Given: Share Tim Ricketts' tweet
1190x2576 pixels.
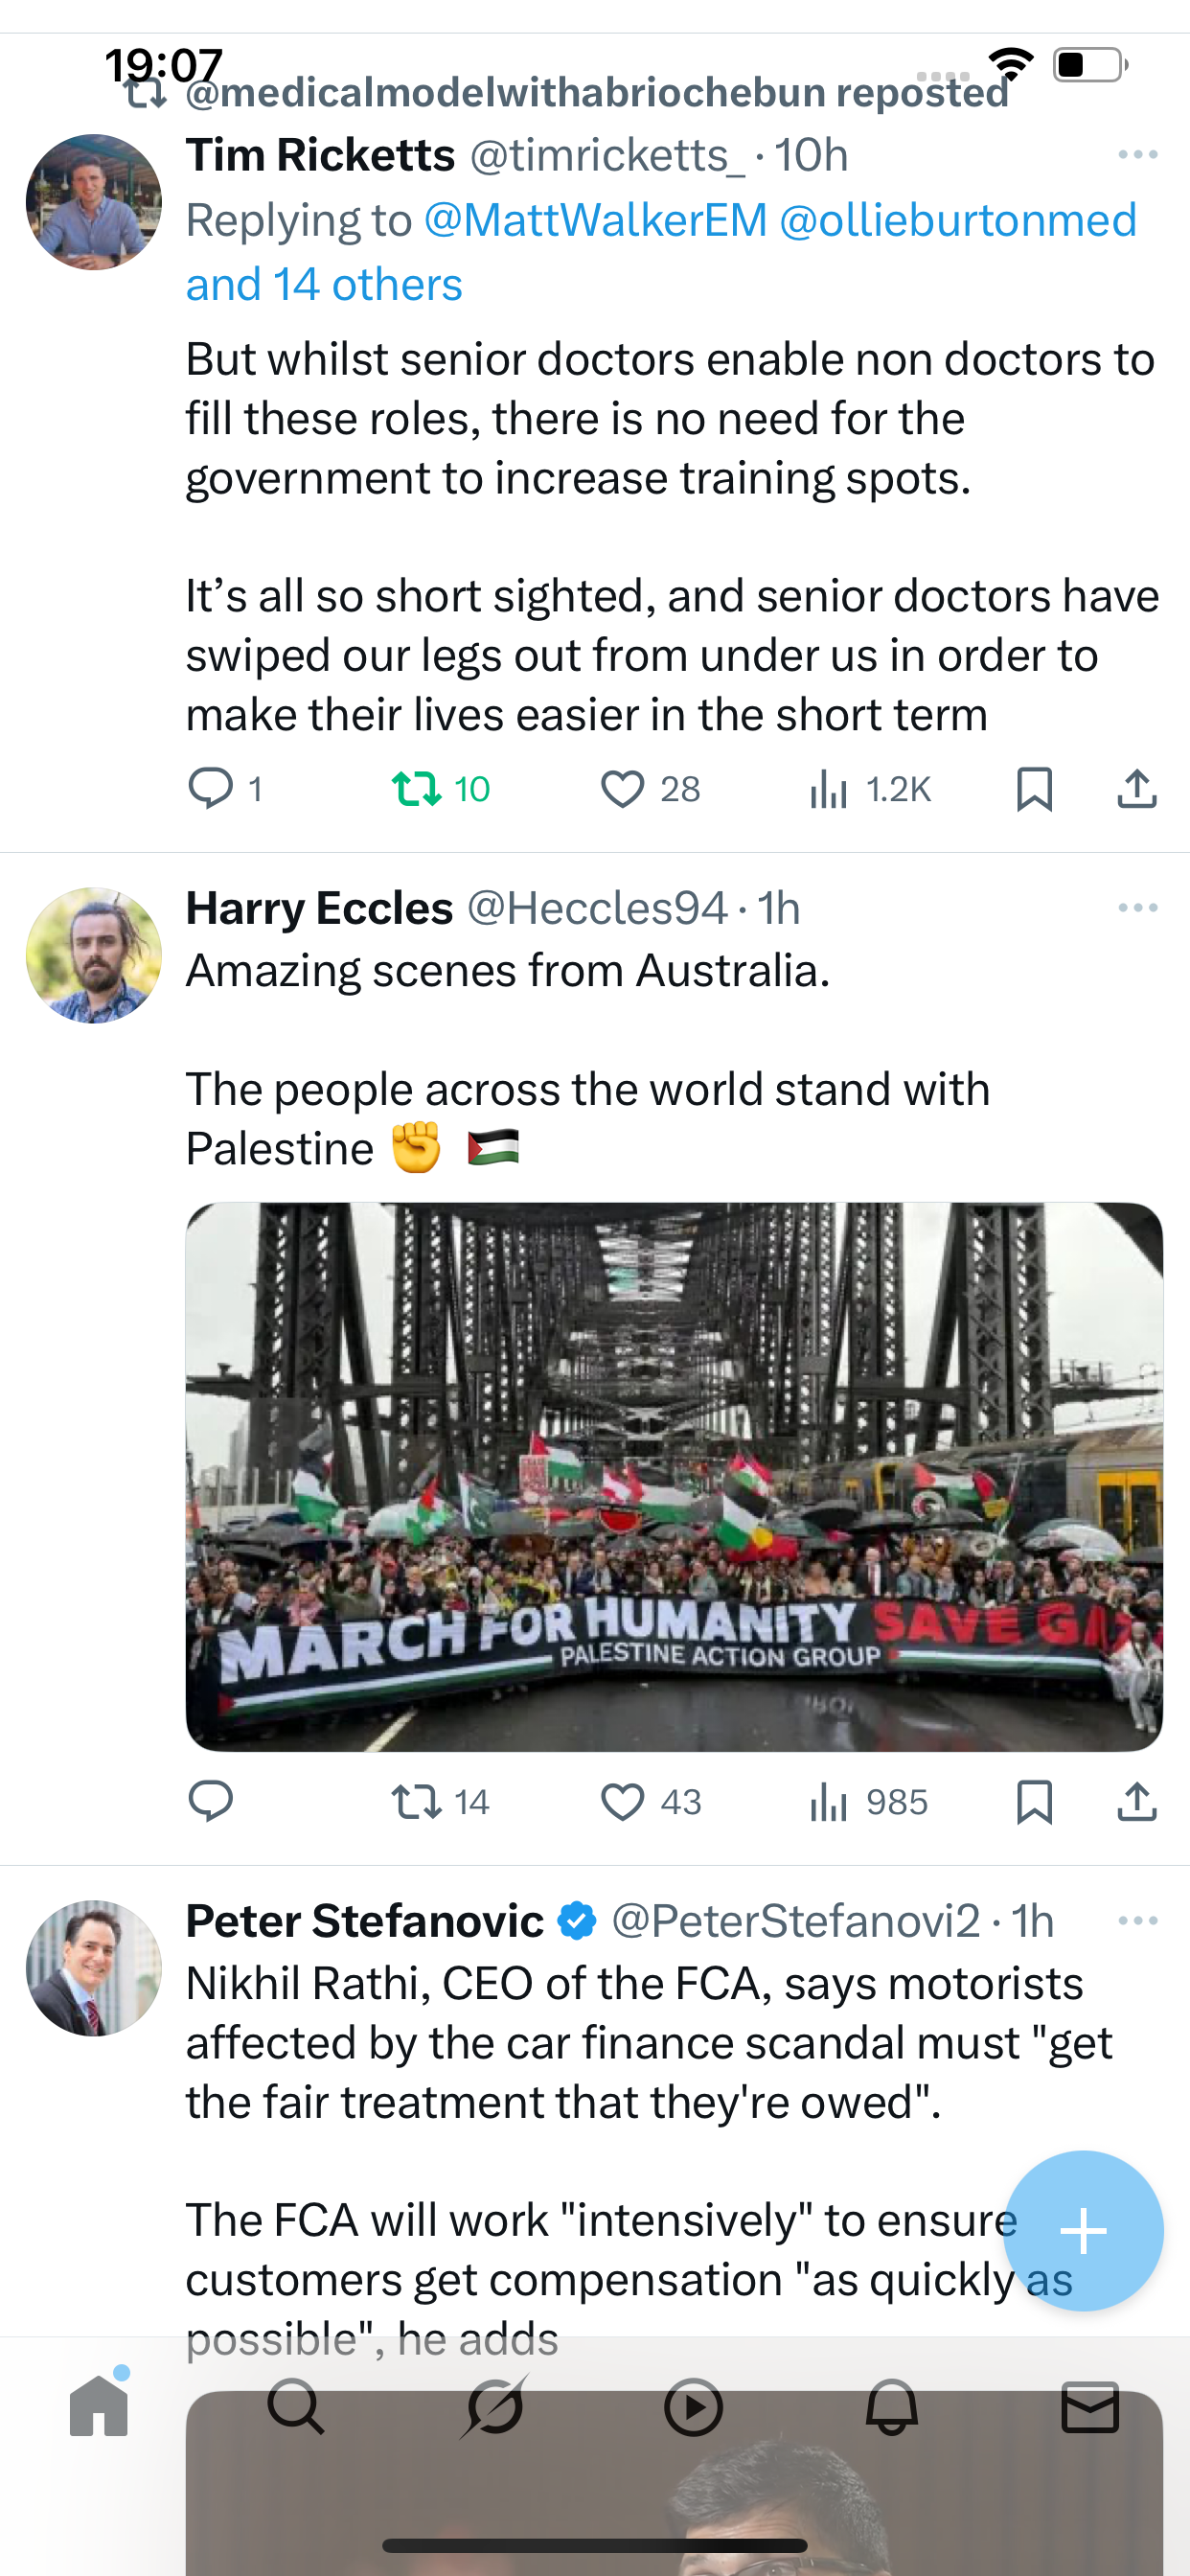Looking at the screenshot, I should (x=1136, y=788).
